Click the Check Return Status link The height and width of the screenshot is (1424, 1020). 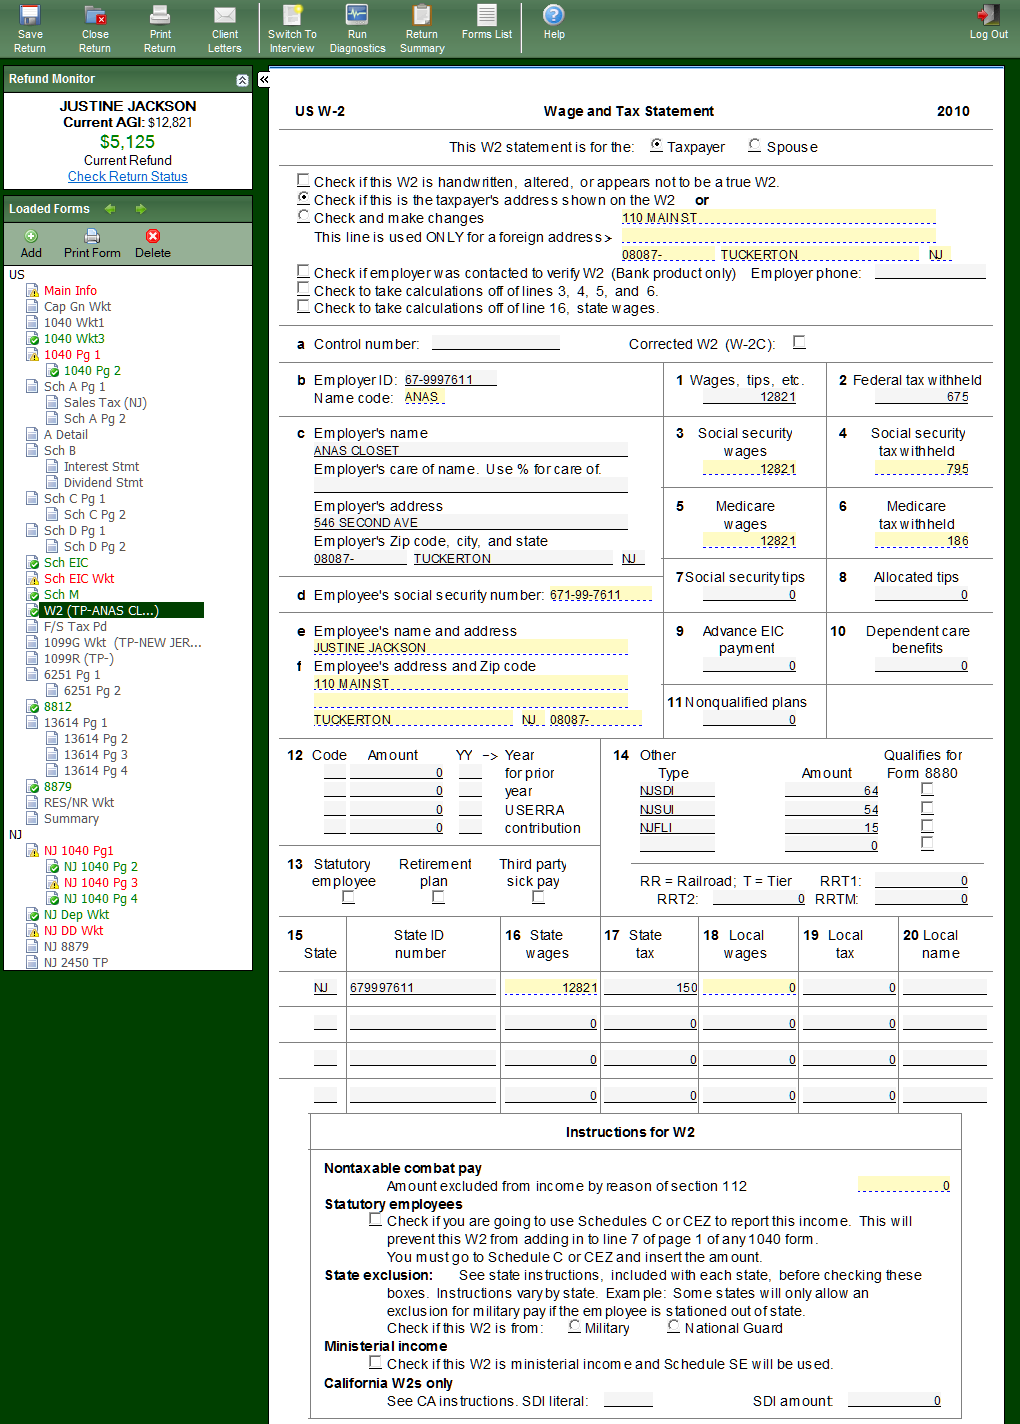coord(128,177)
